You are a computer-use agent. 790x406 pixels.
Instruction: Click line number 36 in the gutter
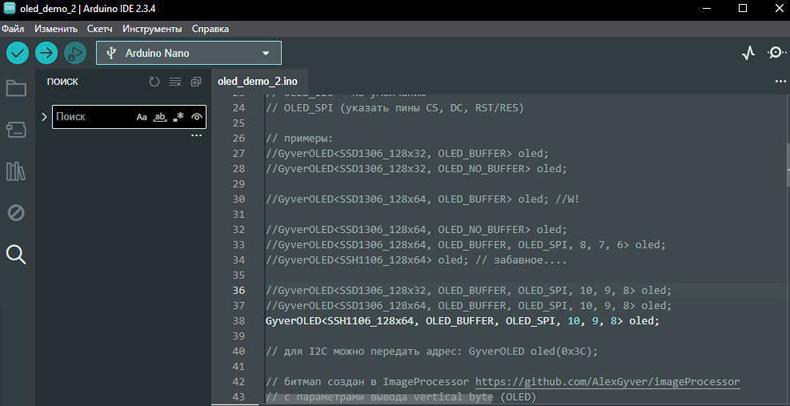(x=239, y=291)
